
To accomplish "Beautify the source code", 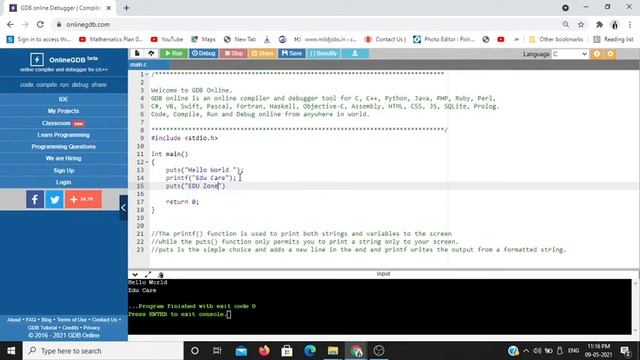I will tap(323, 53).
